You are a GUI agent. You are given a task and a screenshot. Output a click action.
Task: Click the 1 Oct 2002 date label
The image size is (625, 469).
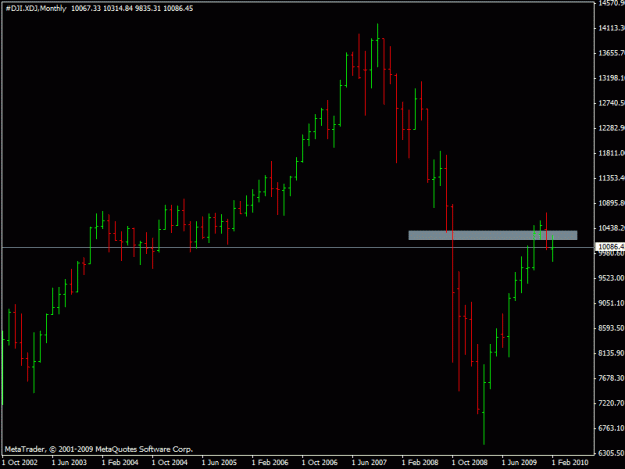20,462
